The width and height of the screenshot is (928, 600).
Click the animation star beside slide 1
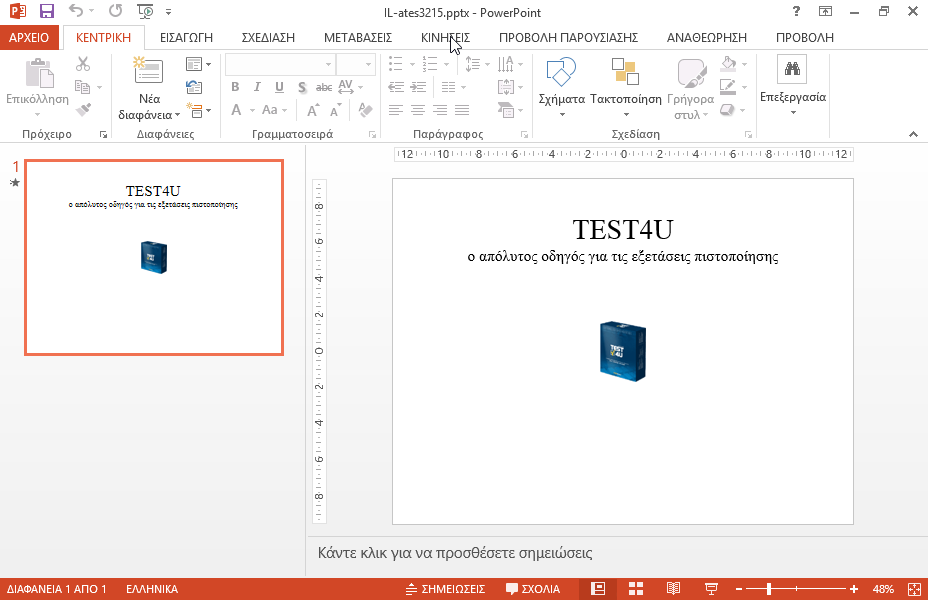click(15, 182)
